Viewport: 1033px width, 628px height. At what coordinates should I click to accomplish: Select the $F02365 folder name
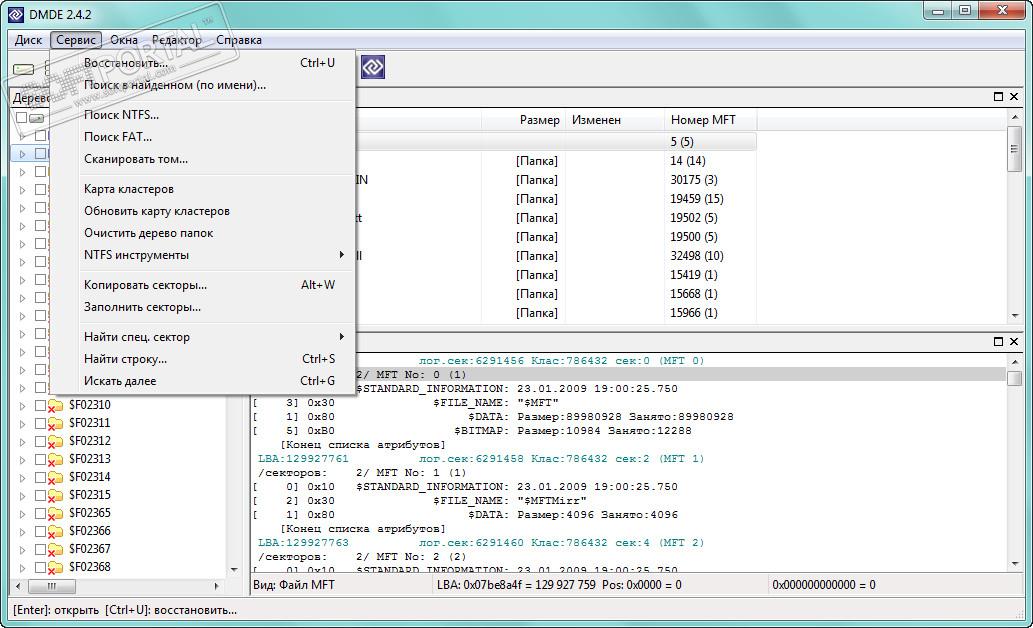pyautogui.click(x=90, y=513)
